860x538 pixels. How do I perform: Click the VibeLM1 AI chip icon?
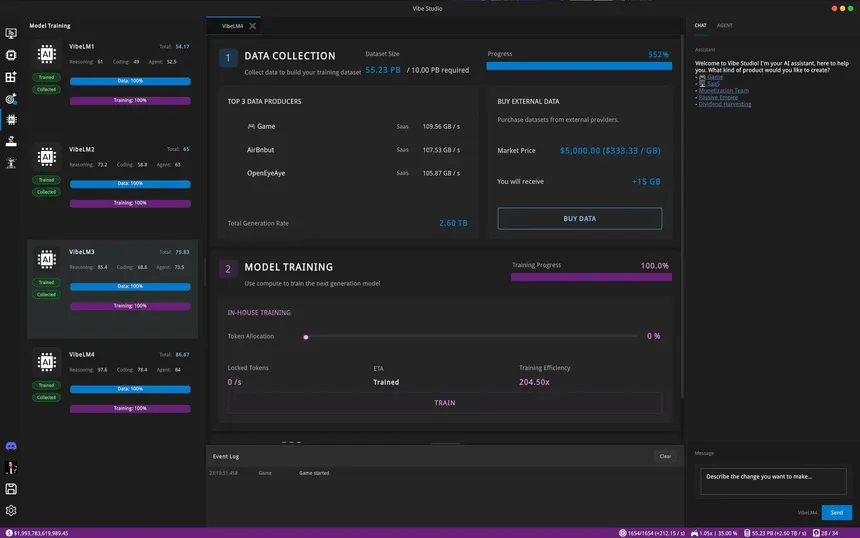coord(47,54)
